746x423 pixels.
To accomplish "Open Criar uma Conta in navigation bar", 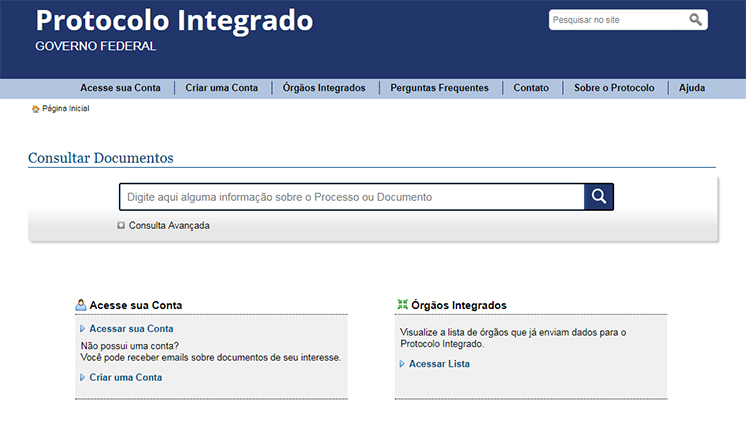I will [222, 88].
